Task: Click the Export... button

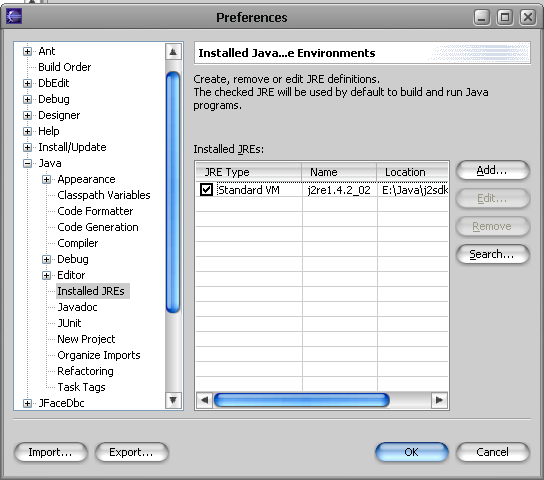Action: coord(131,452)
